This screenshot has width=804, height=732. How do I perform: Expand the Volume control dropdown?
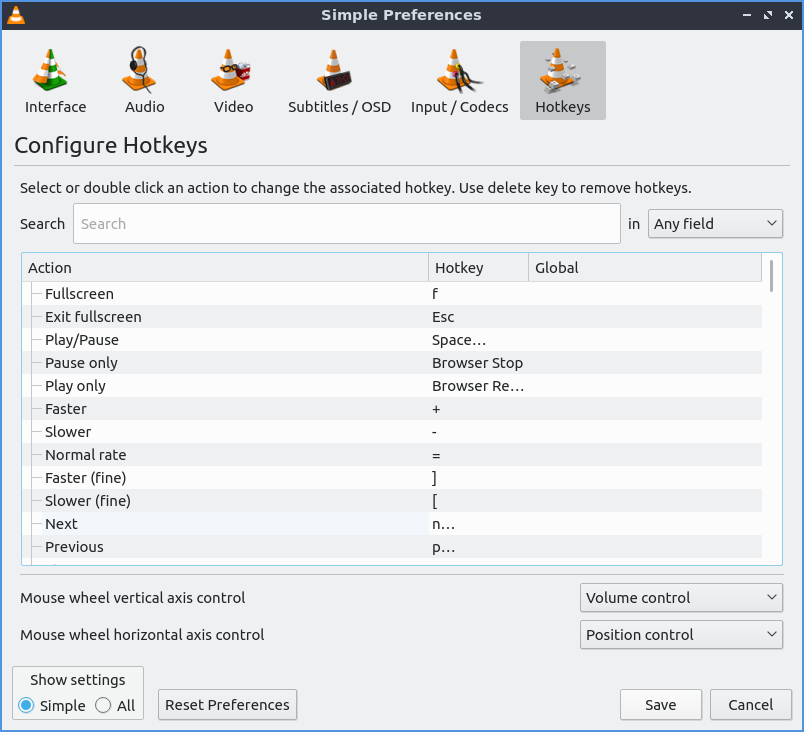(x=681, y=598)
